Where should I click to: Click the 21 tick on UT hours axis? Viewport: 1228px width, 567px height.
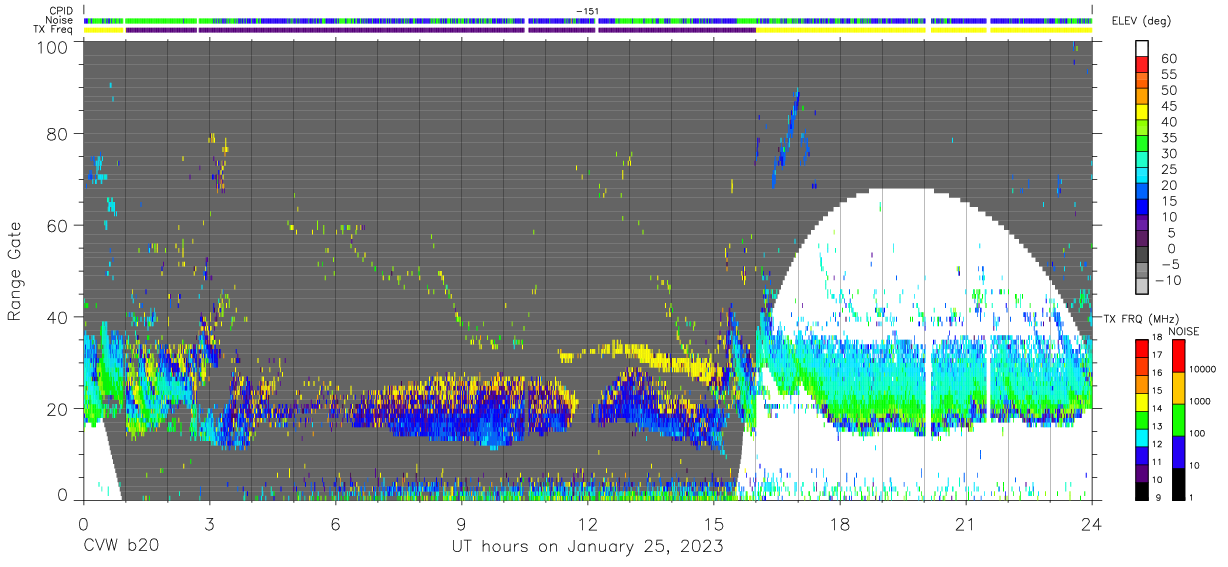[966, 523]
